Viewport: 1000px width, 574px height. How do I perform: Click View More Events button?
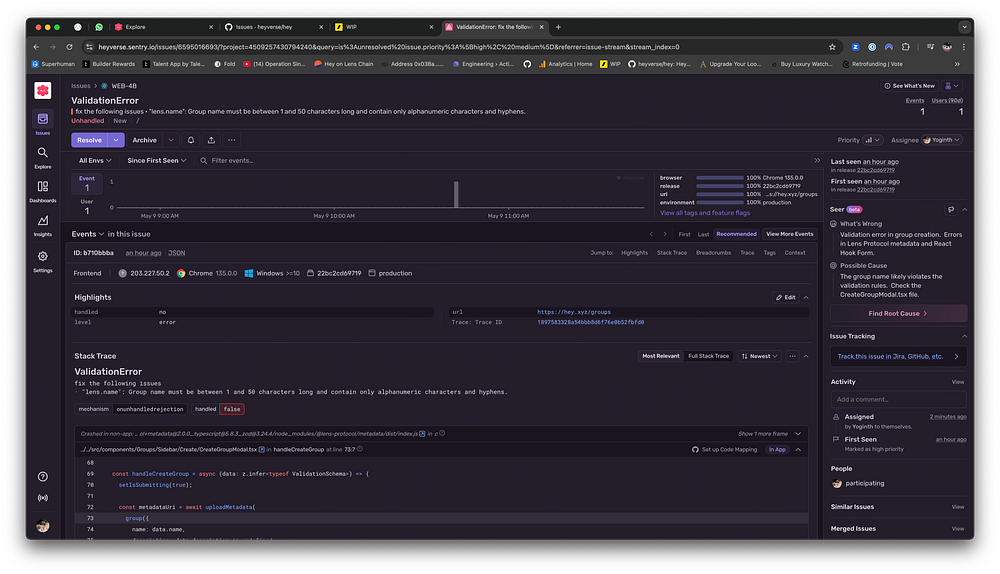coord(789,234)
